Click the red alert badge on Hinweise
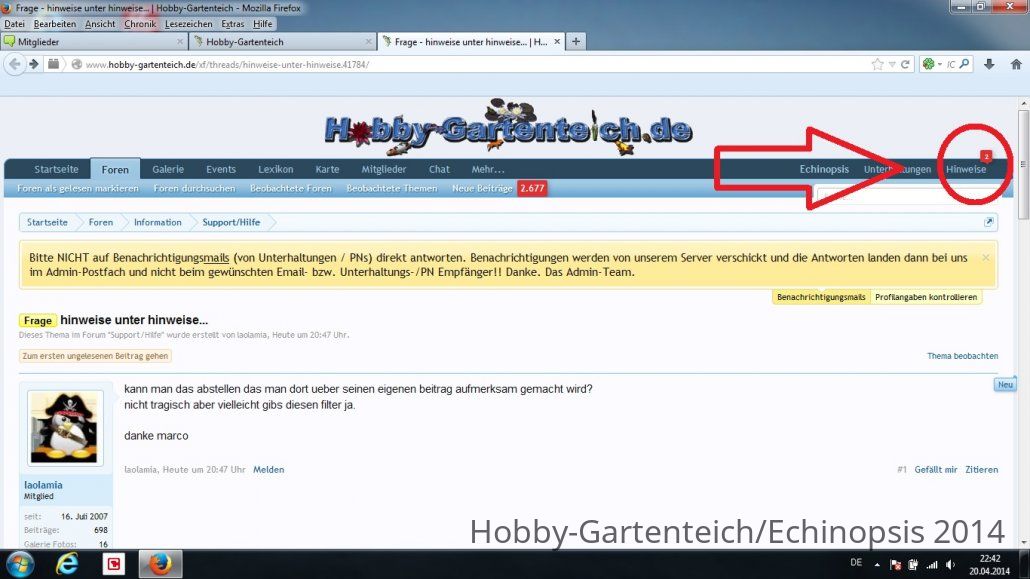This screenshot has width=1030, height=579. pos(986,156)
